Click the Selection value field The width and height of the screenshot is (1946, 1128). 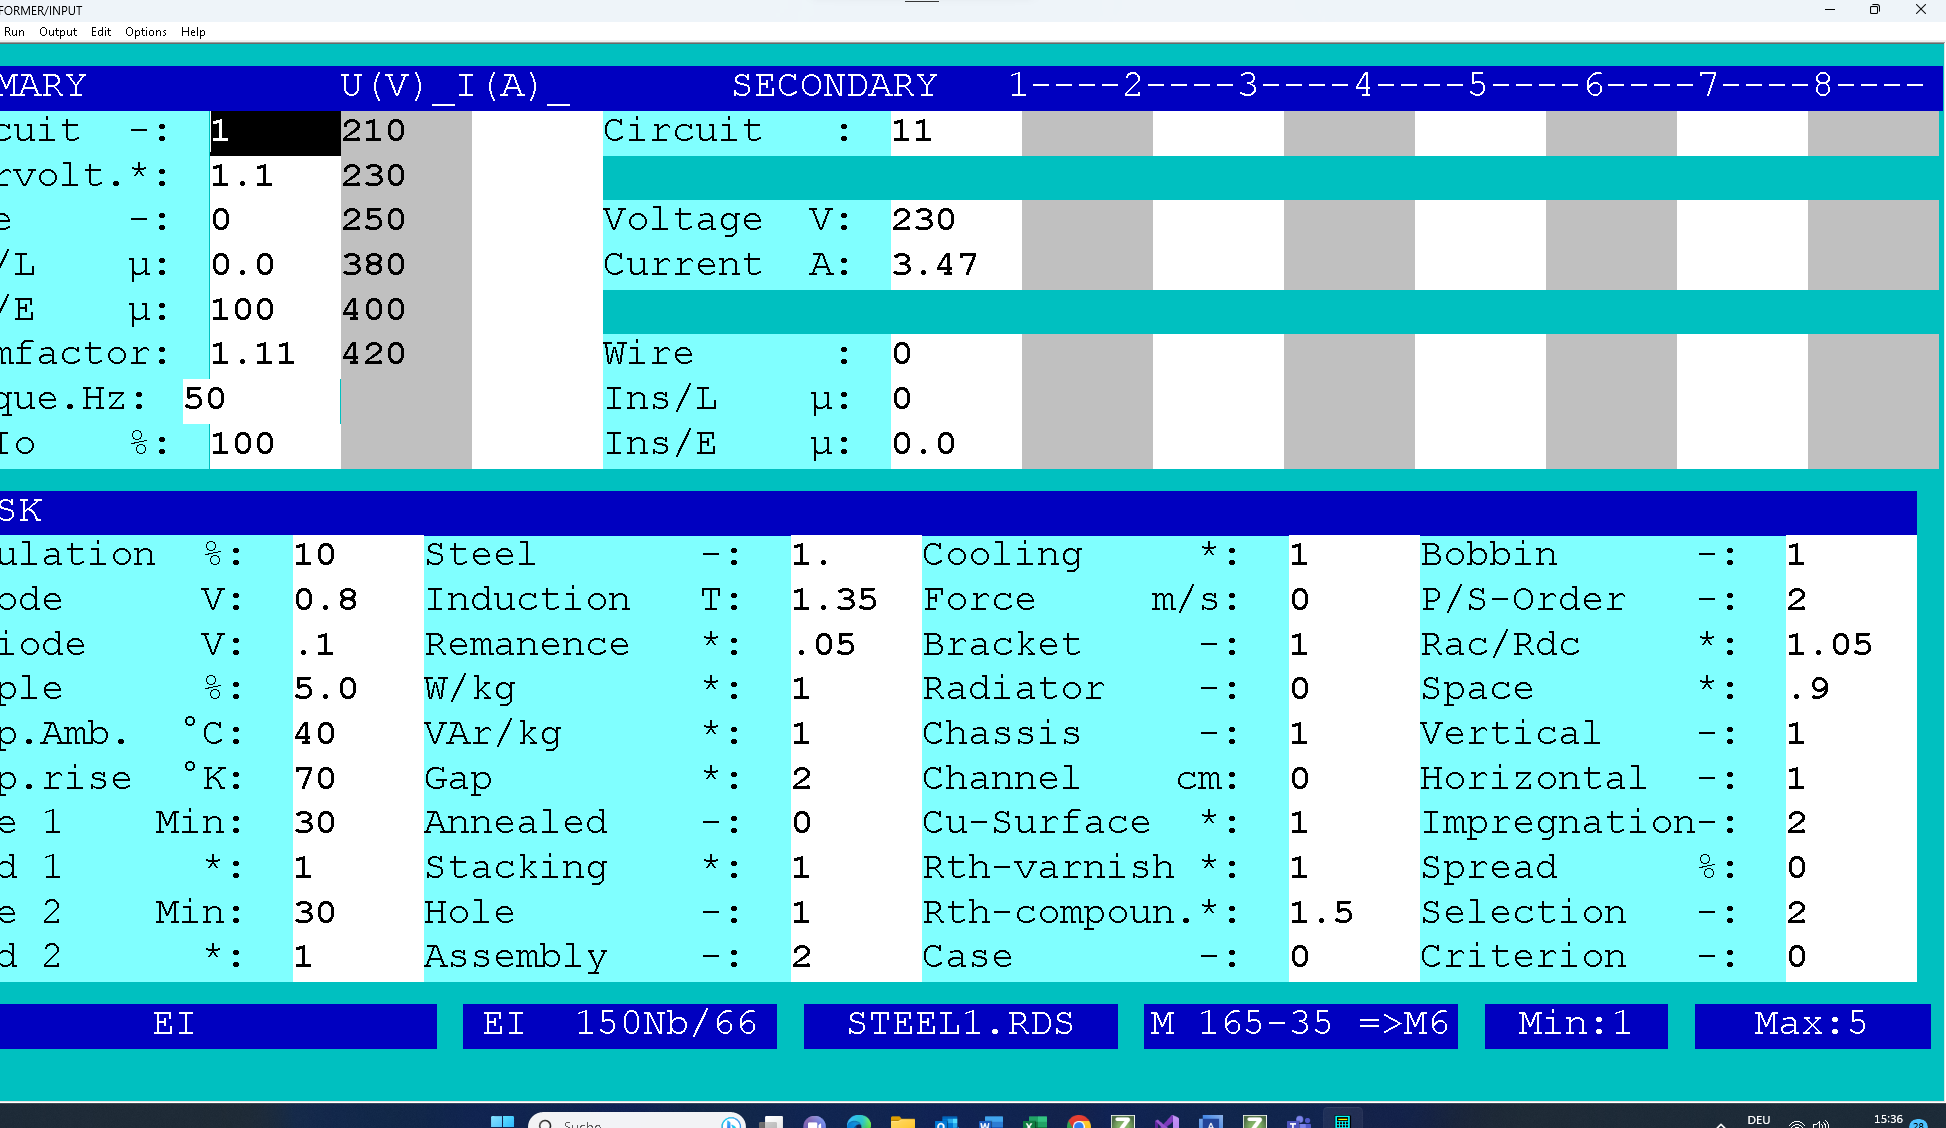click(x=1851, y=914)
